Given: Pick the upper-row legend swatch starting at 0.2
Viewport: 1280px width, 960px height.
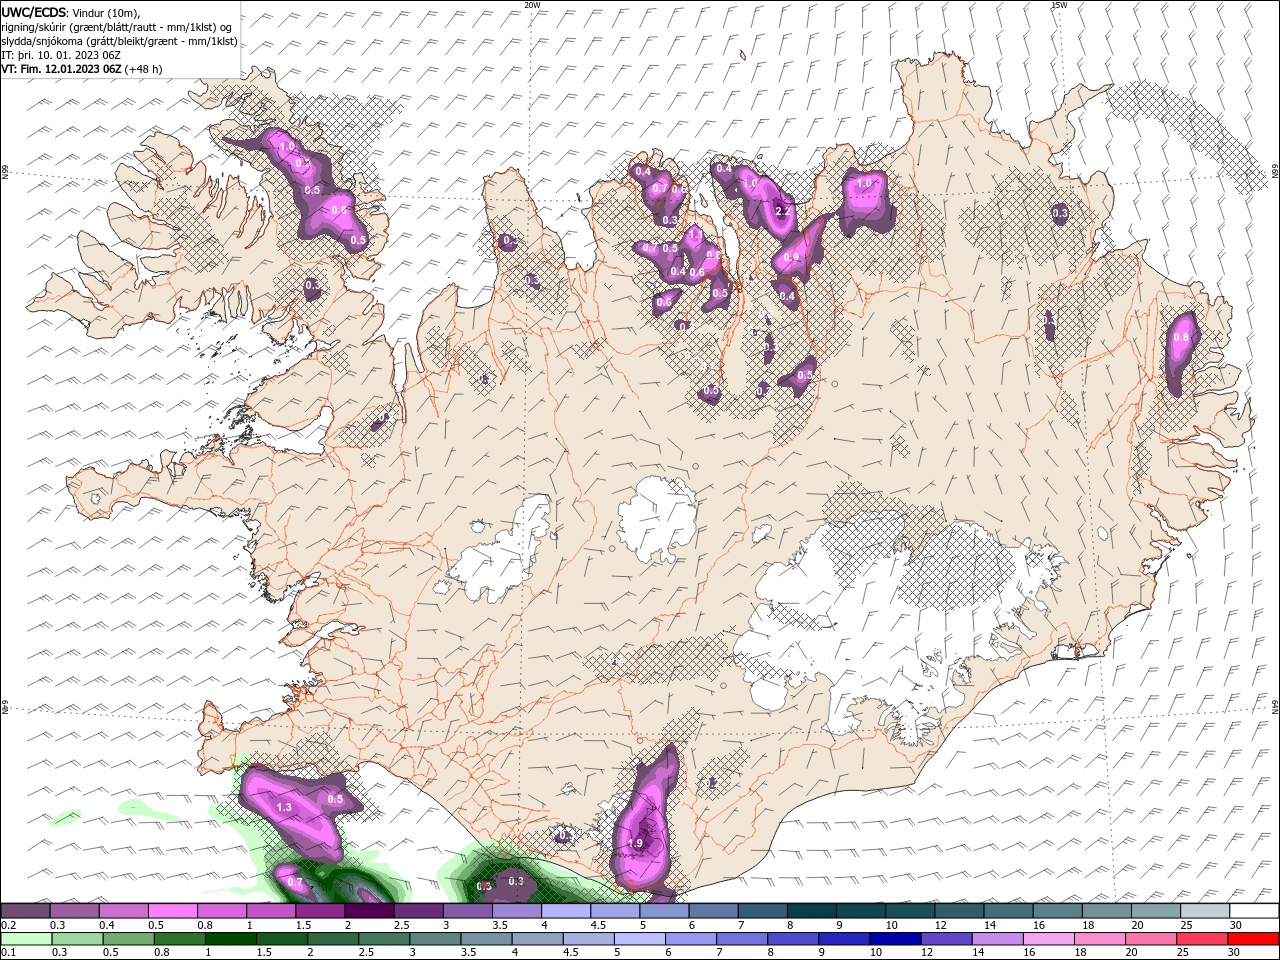Looking at the screenshot, I should [x=25, y=911].
